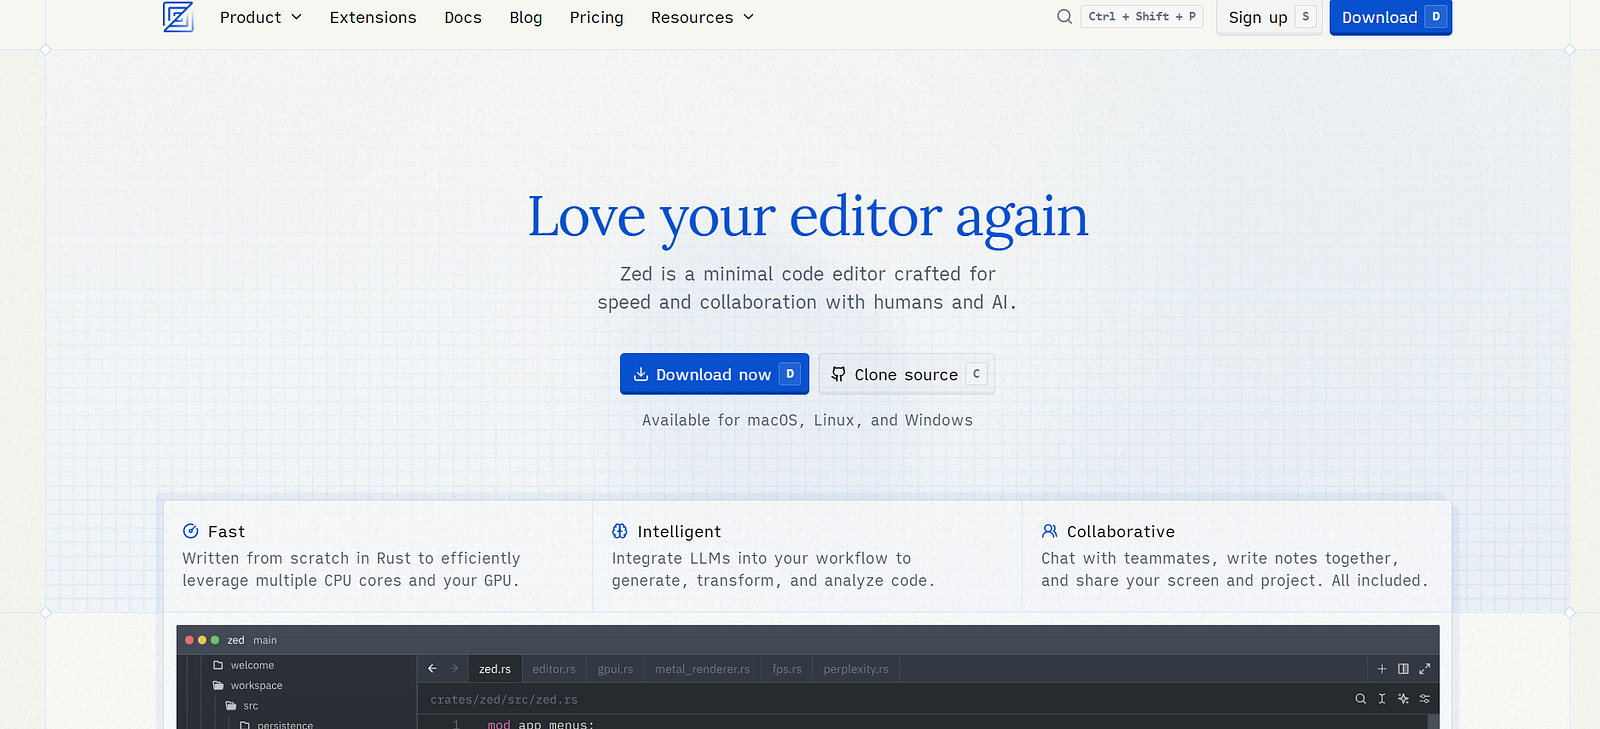Click the GitHub icon on Clone source
The image size is (1600, 729).
pos(838,374)
